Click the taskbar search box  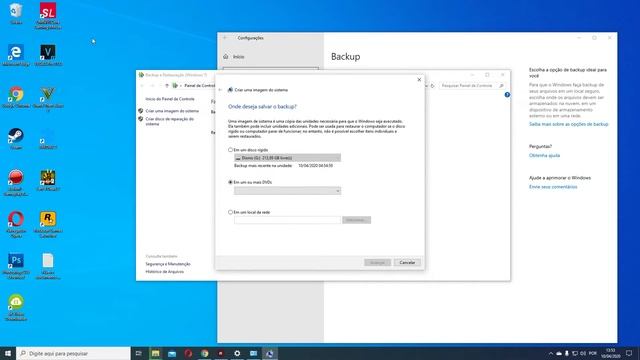point(73,353)
